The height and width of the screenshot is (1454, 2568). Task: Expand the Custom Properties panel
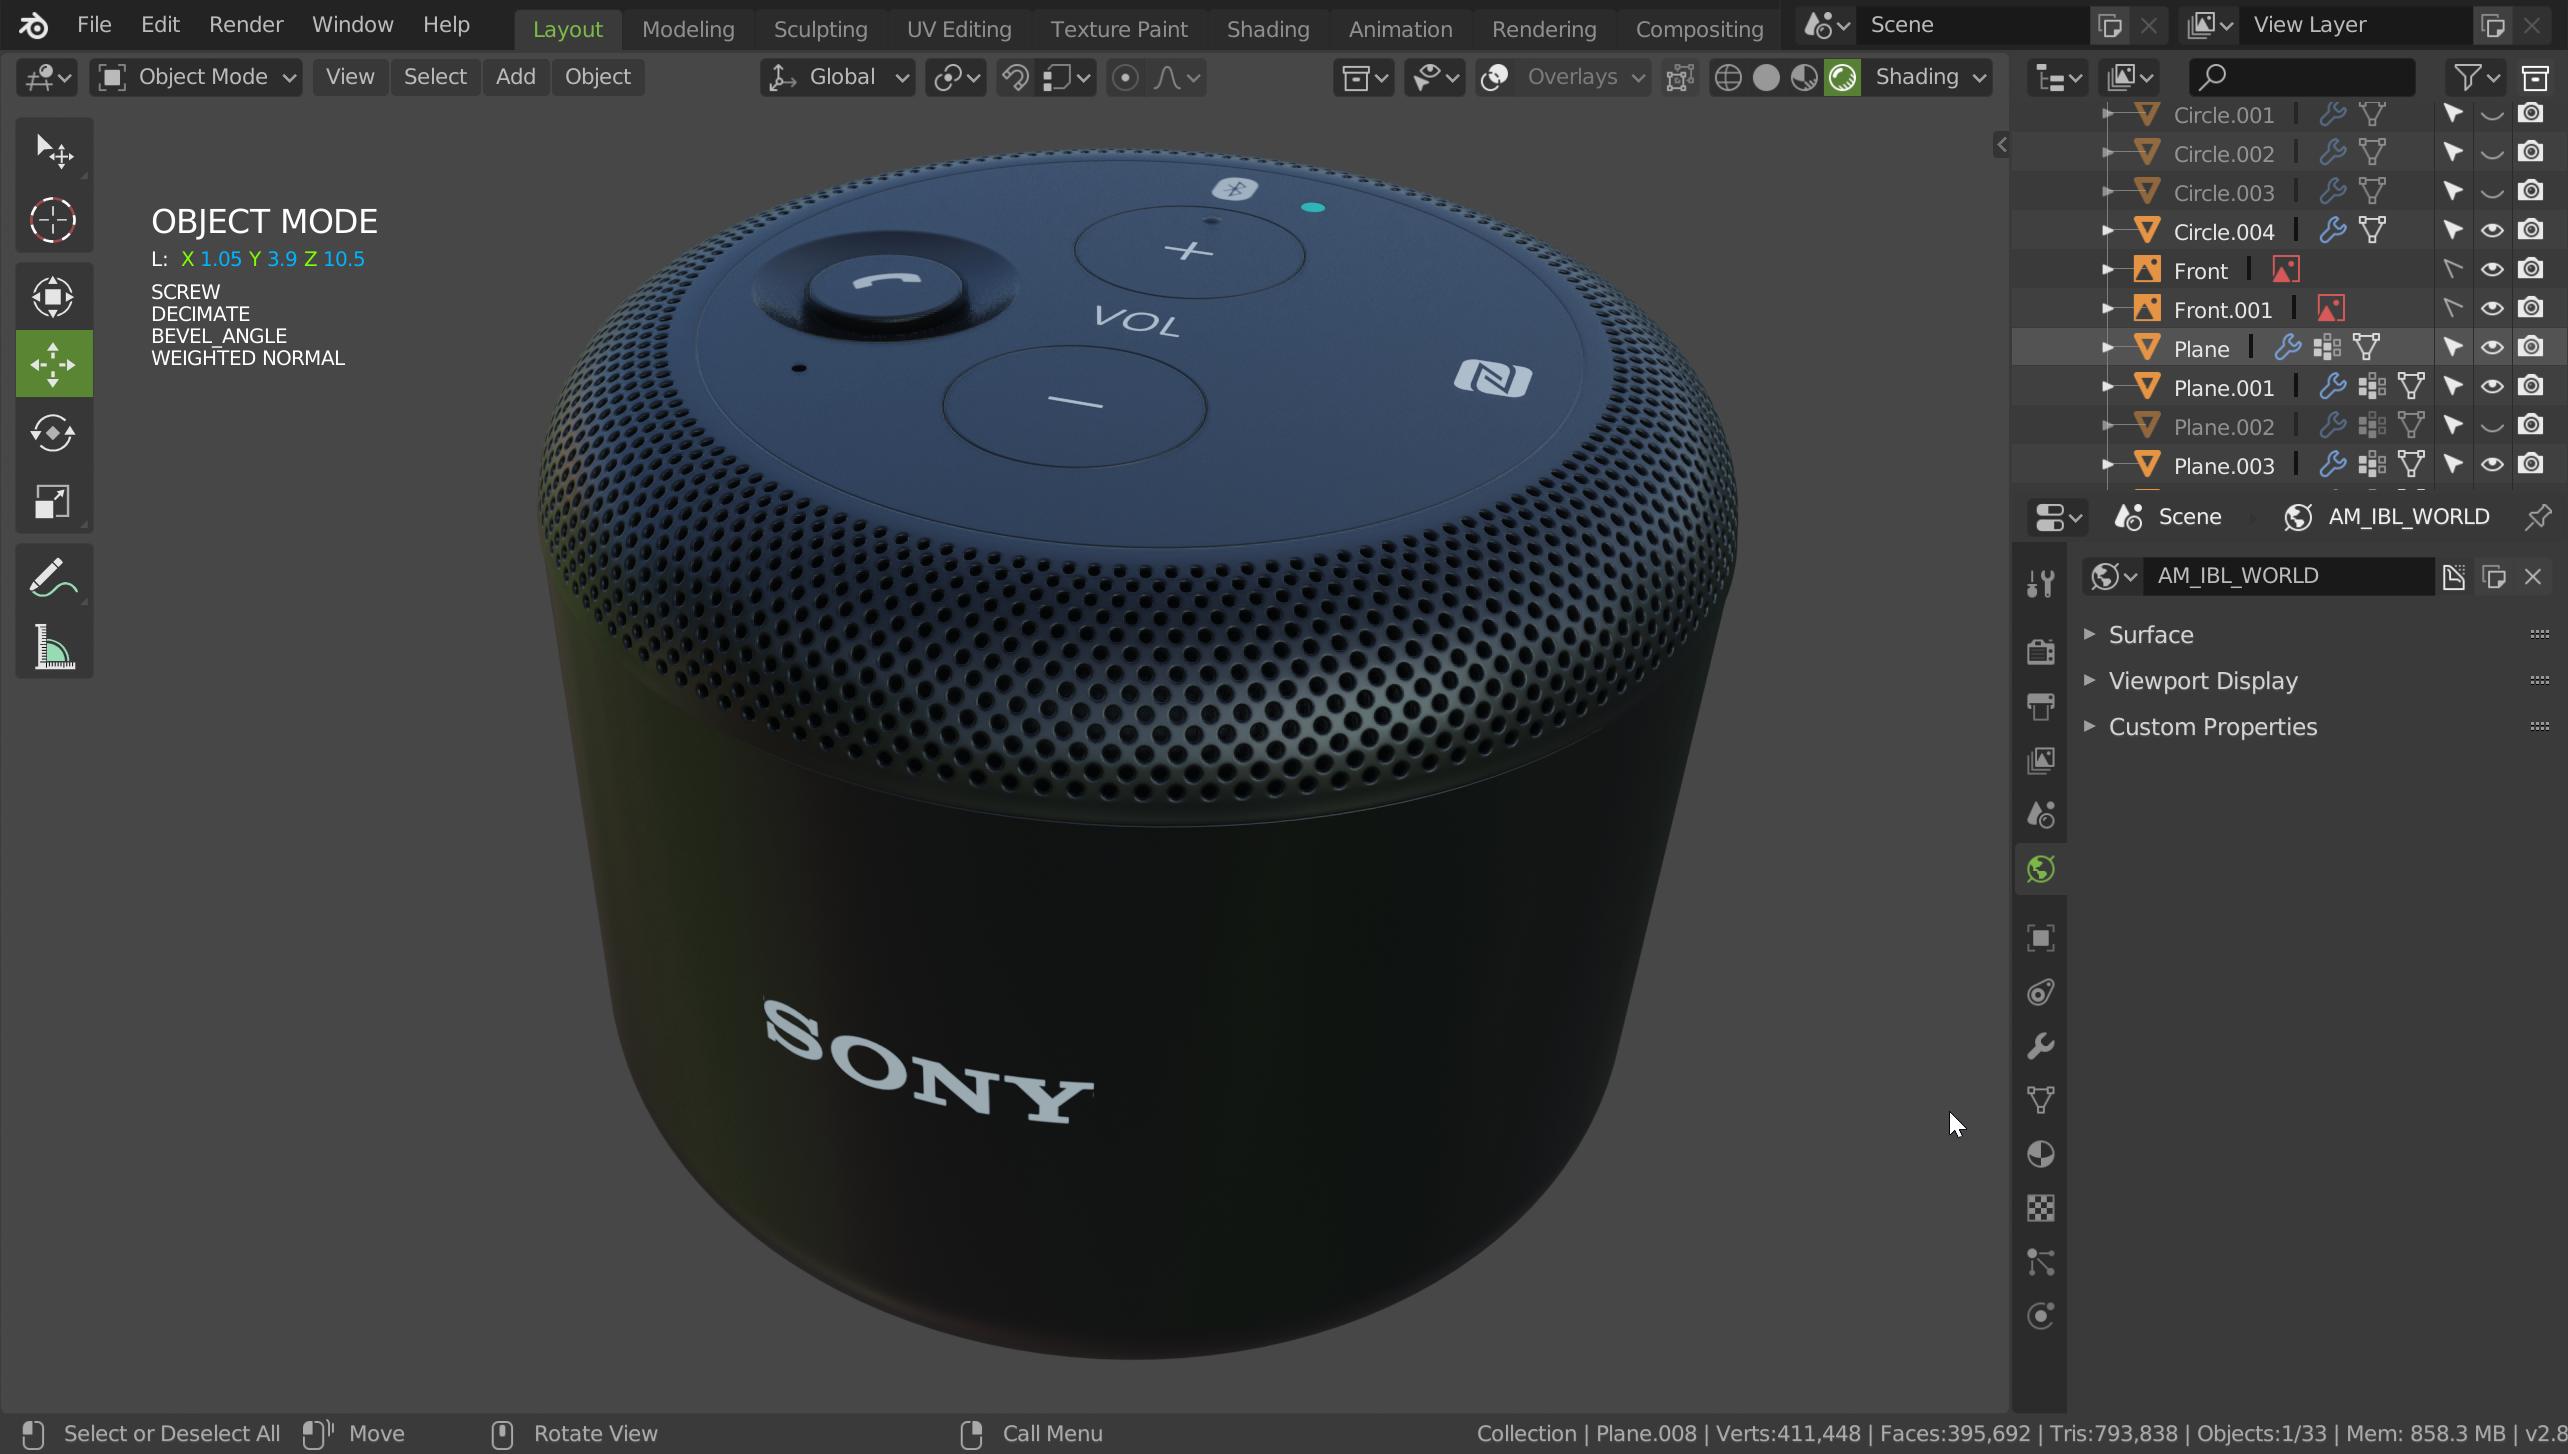point(2212,727)
